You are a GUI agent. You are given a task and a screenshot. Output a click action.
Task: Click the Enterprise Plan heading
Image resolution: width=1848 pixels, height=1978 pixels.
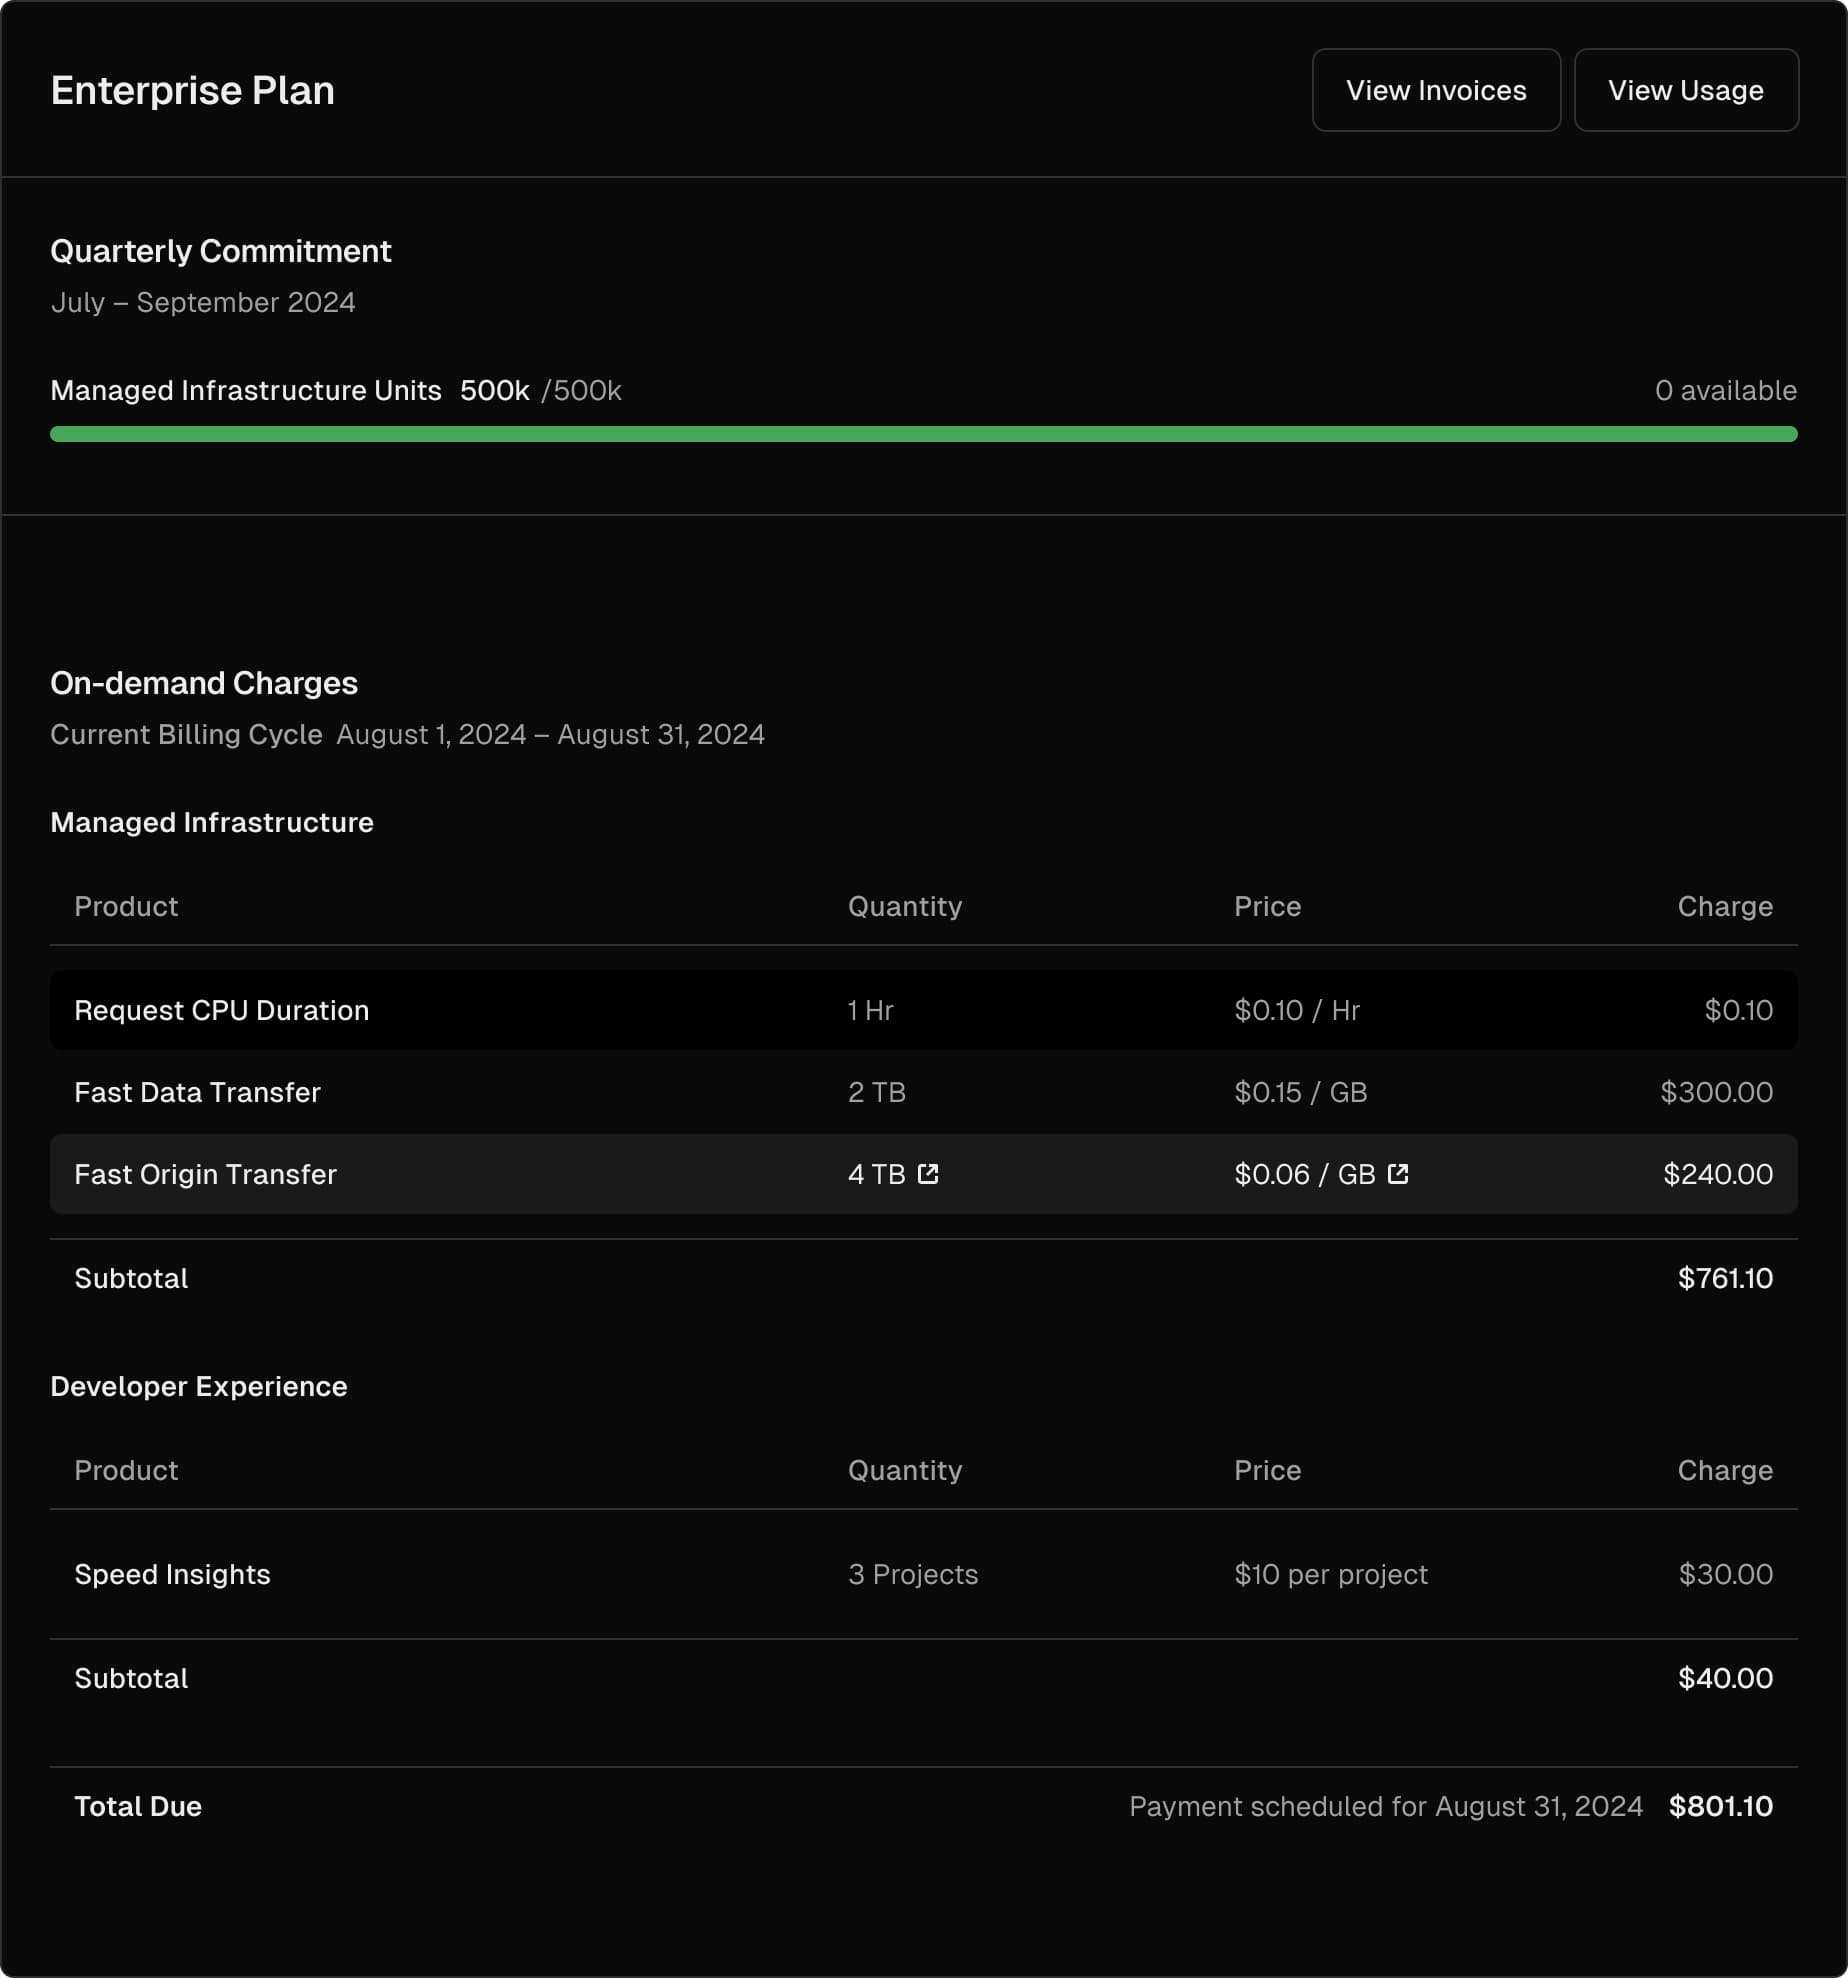point(192,89)
